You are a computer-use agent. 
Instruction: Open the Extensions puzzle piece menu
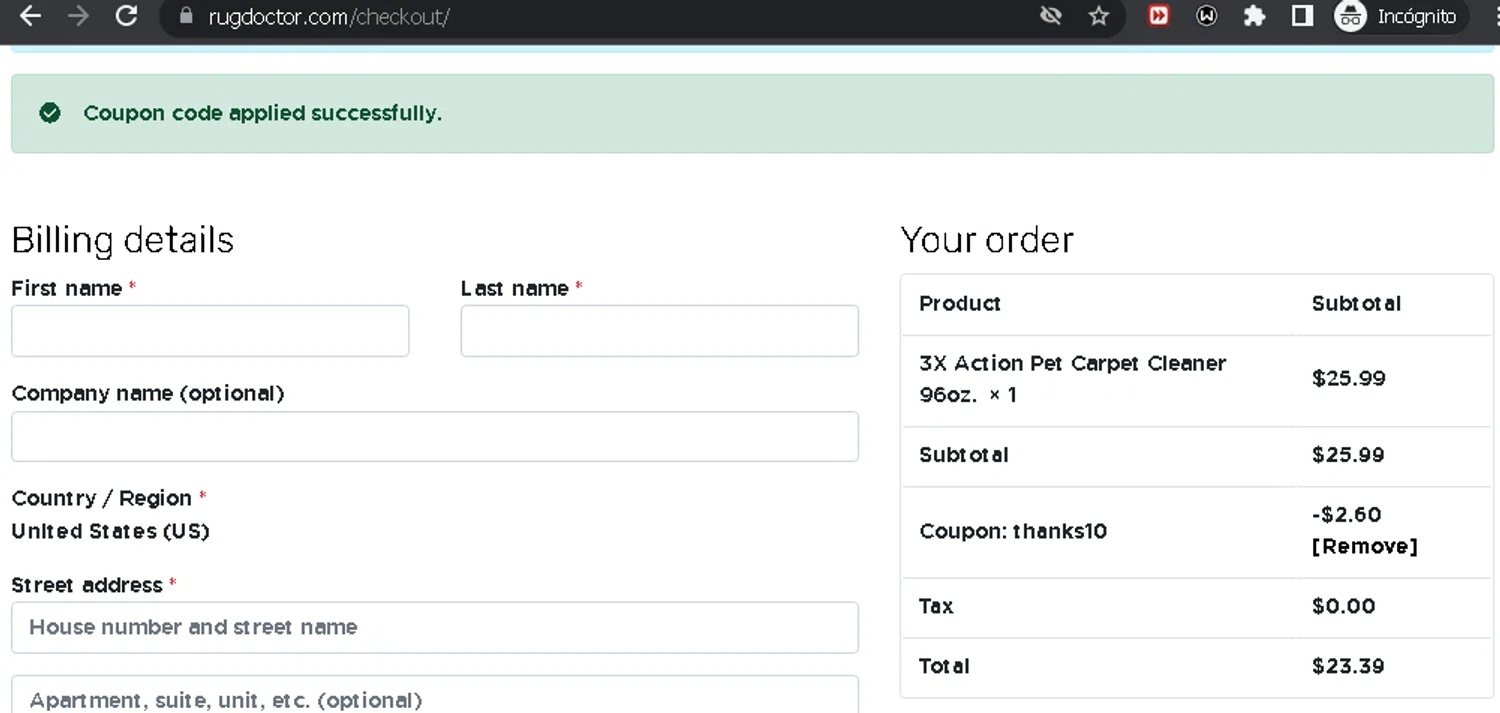(x=1254, y=16)
